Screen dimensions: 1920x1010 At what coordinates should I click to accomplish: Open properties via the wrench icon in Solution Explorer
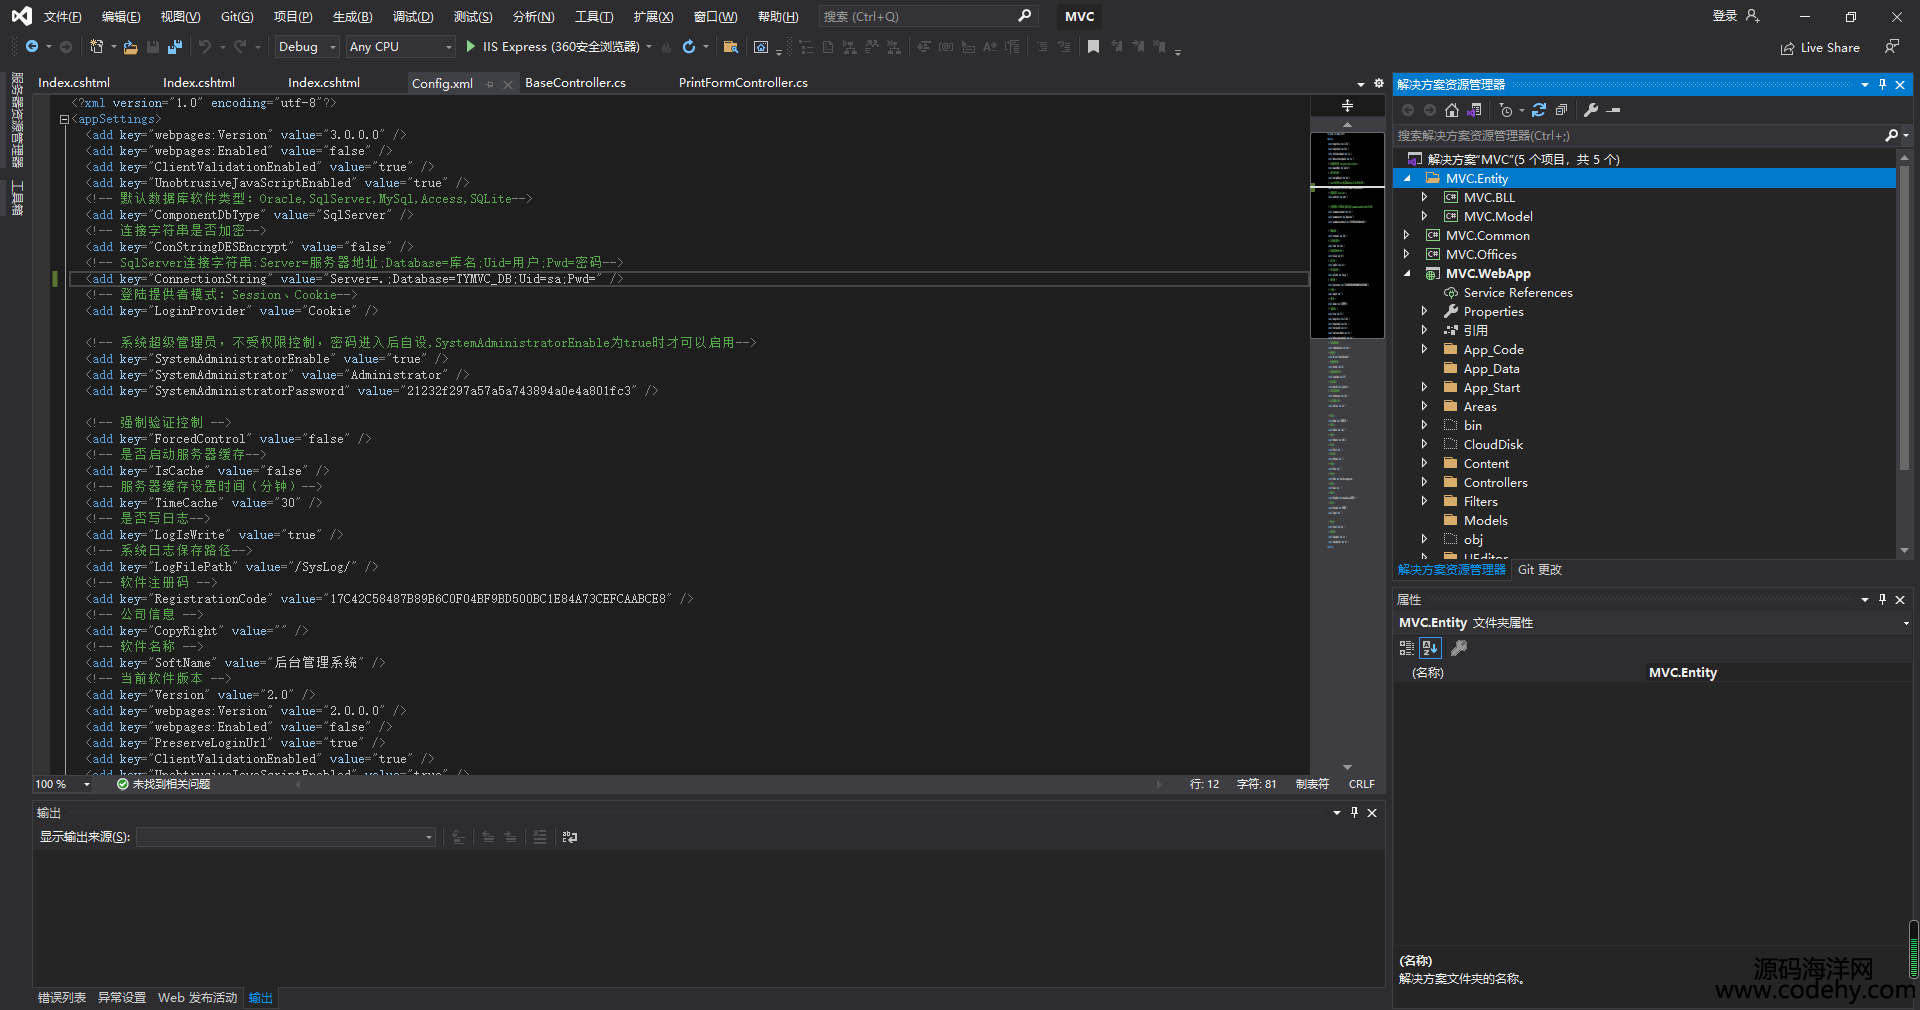1591,110
